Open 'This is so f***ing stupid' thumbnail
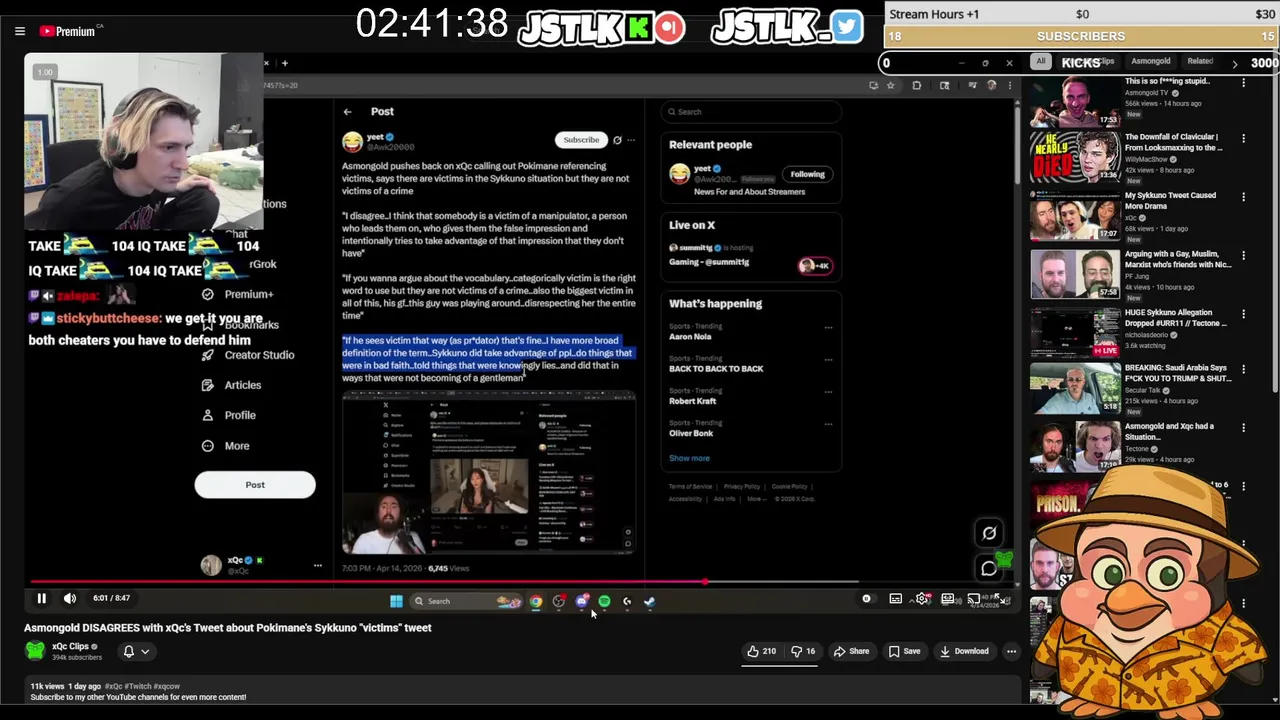 tap(1075, 101)
